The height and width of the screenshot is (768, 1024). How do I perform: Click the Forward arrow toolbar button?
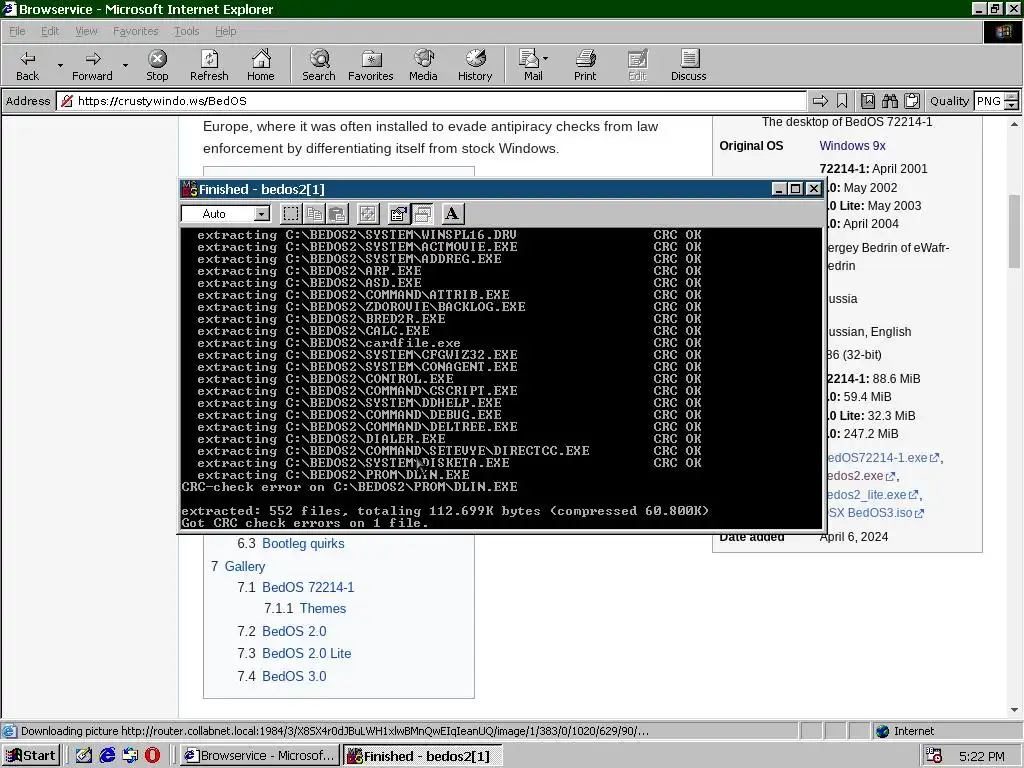point(92,65)
